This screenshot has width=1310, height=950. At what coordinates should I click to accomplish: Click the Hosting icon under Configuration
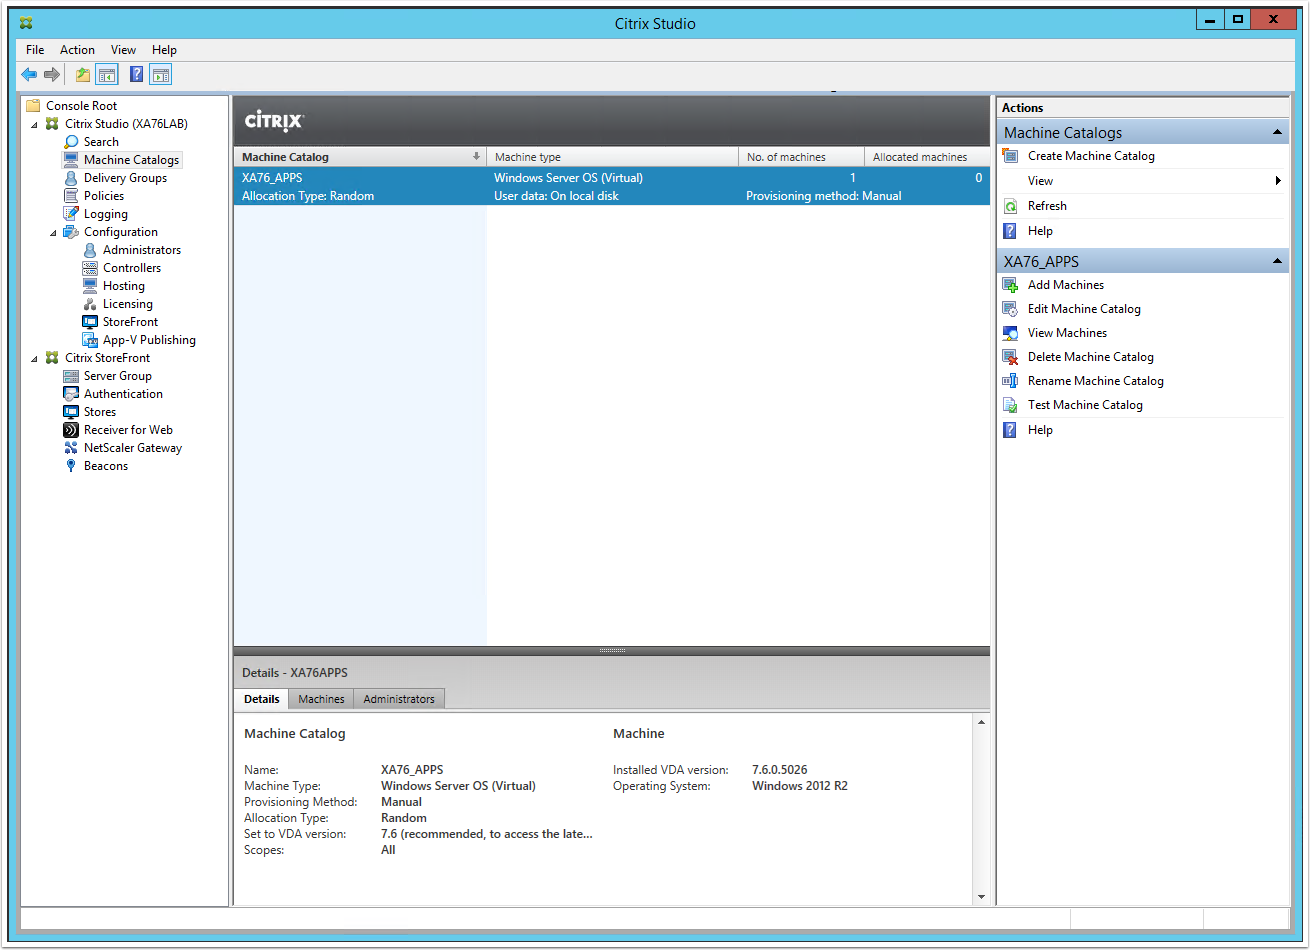90,286
